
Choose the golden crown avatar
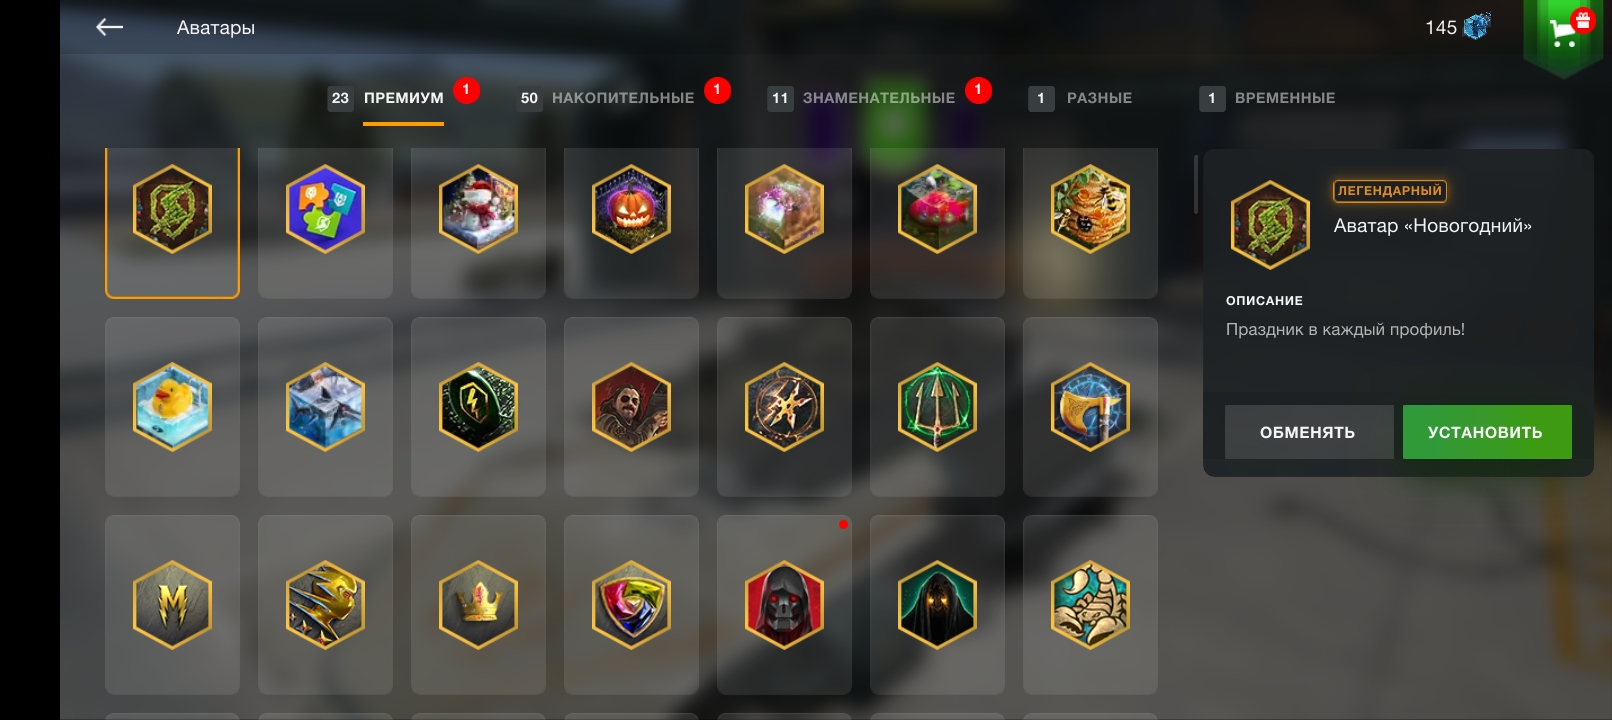coord(478,605)
